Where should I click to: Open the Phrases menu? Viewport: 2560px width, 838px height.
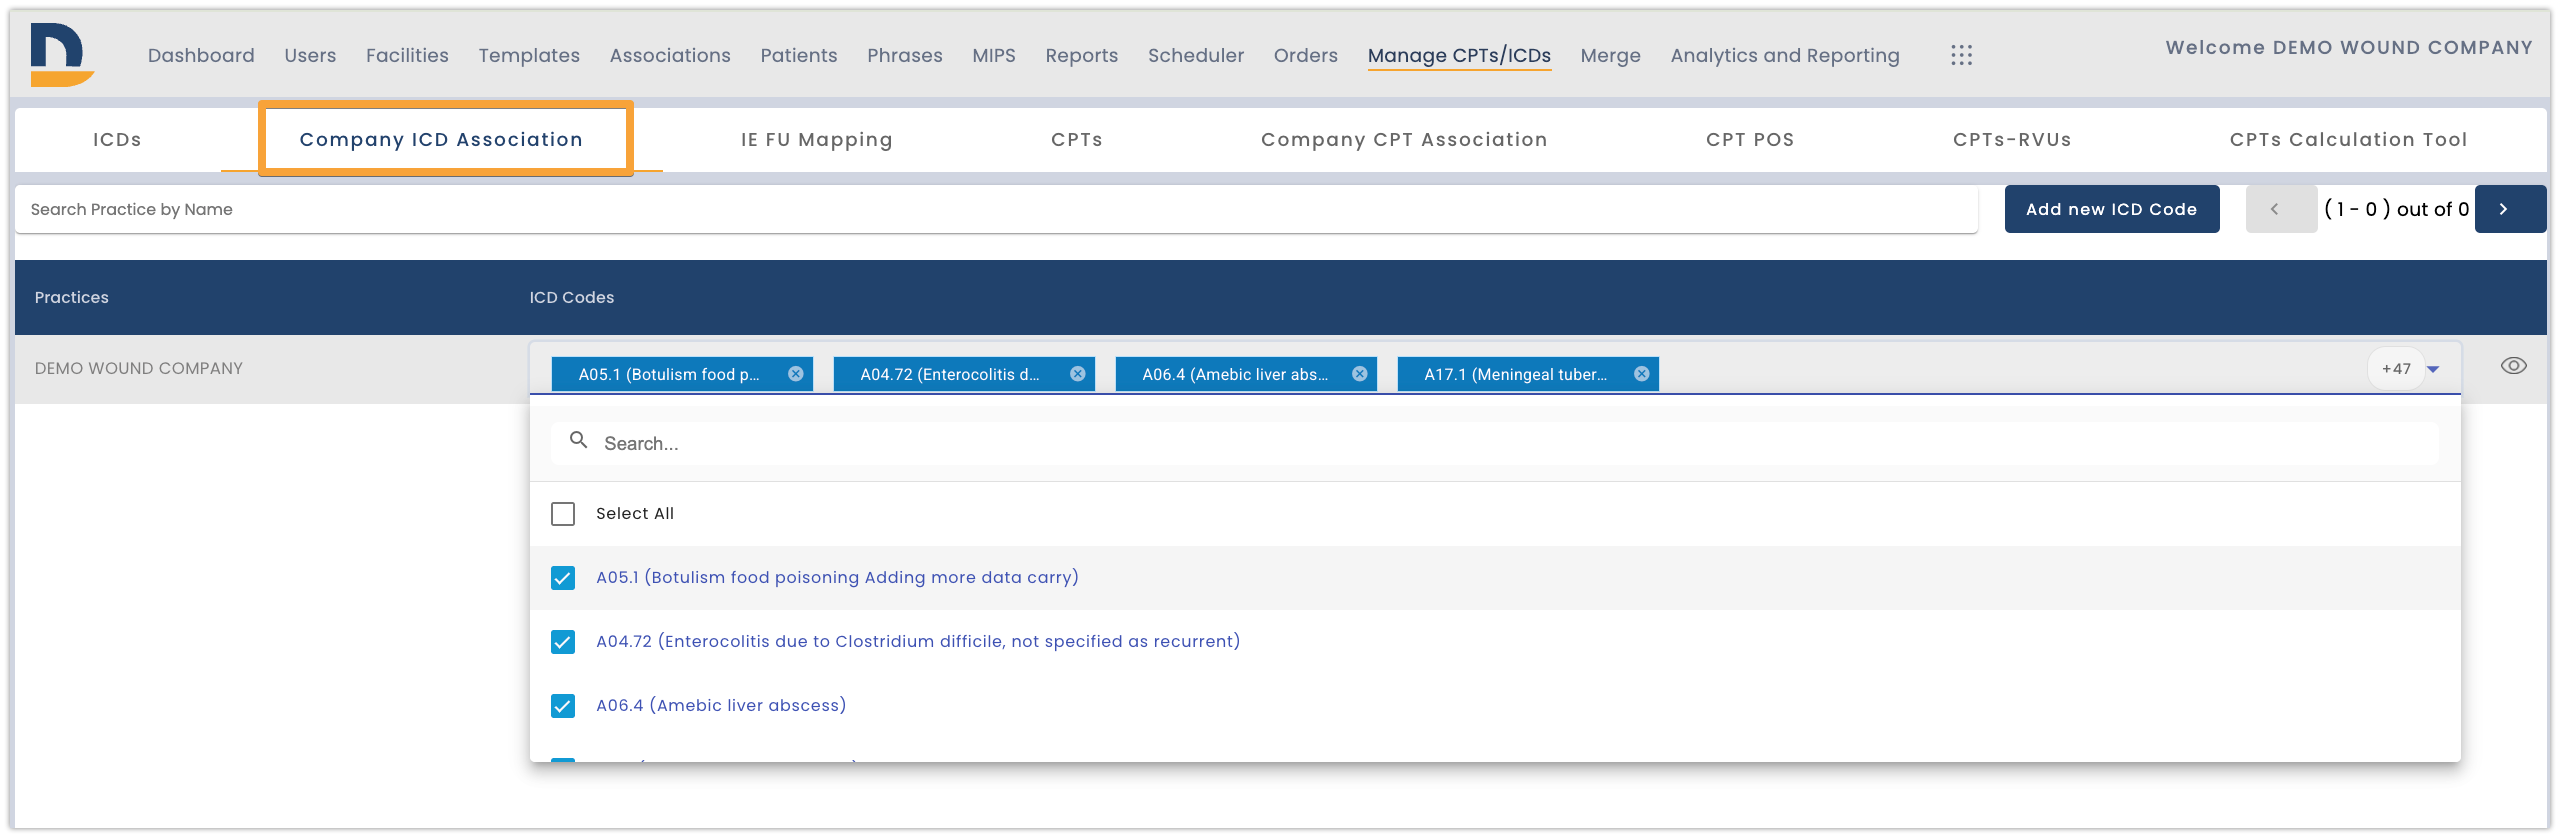(905, 56)
